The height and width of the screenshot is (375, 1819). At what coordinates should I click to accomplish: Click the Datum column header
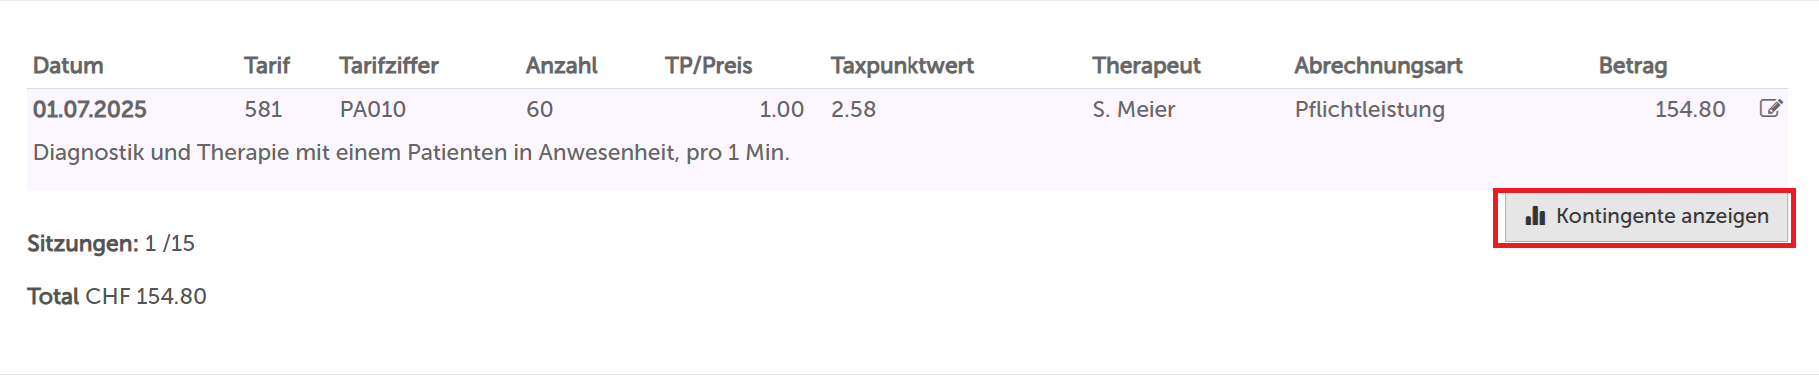68,66
